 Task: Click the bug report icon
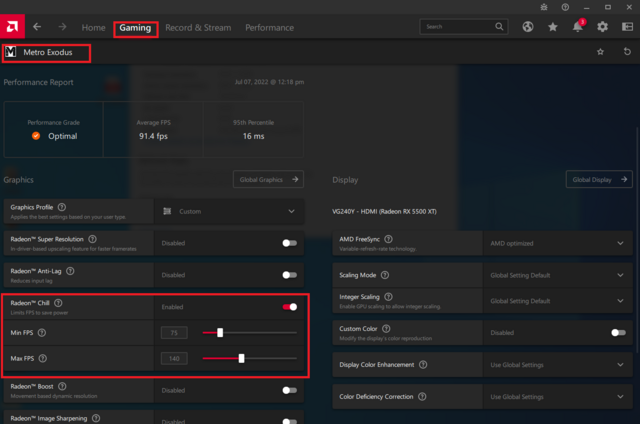tap(544, 7)
